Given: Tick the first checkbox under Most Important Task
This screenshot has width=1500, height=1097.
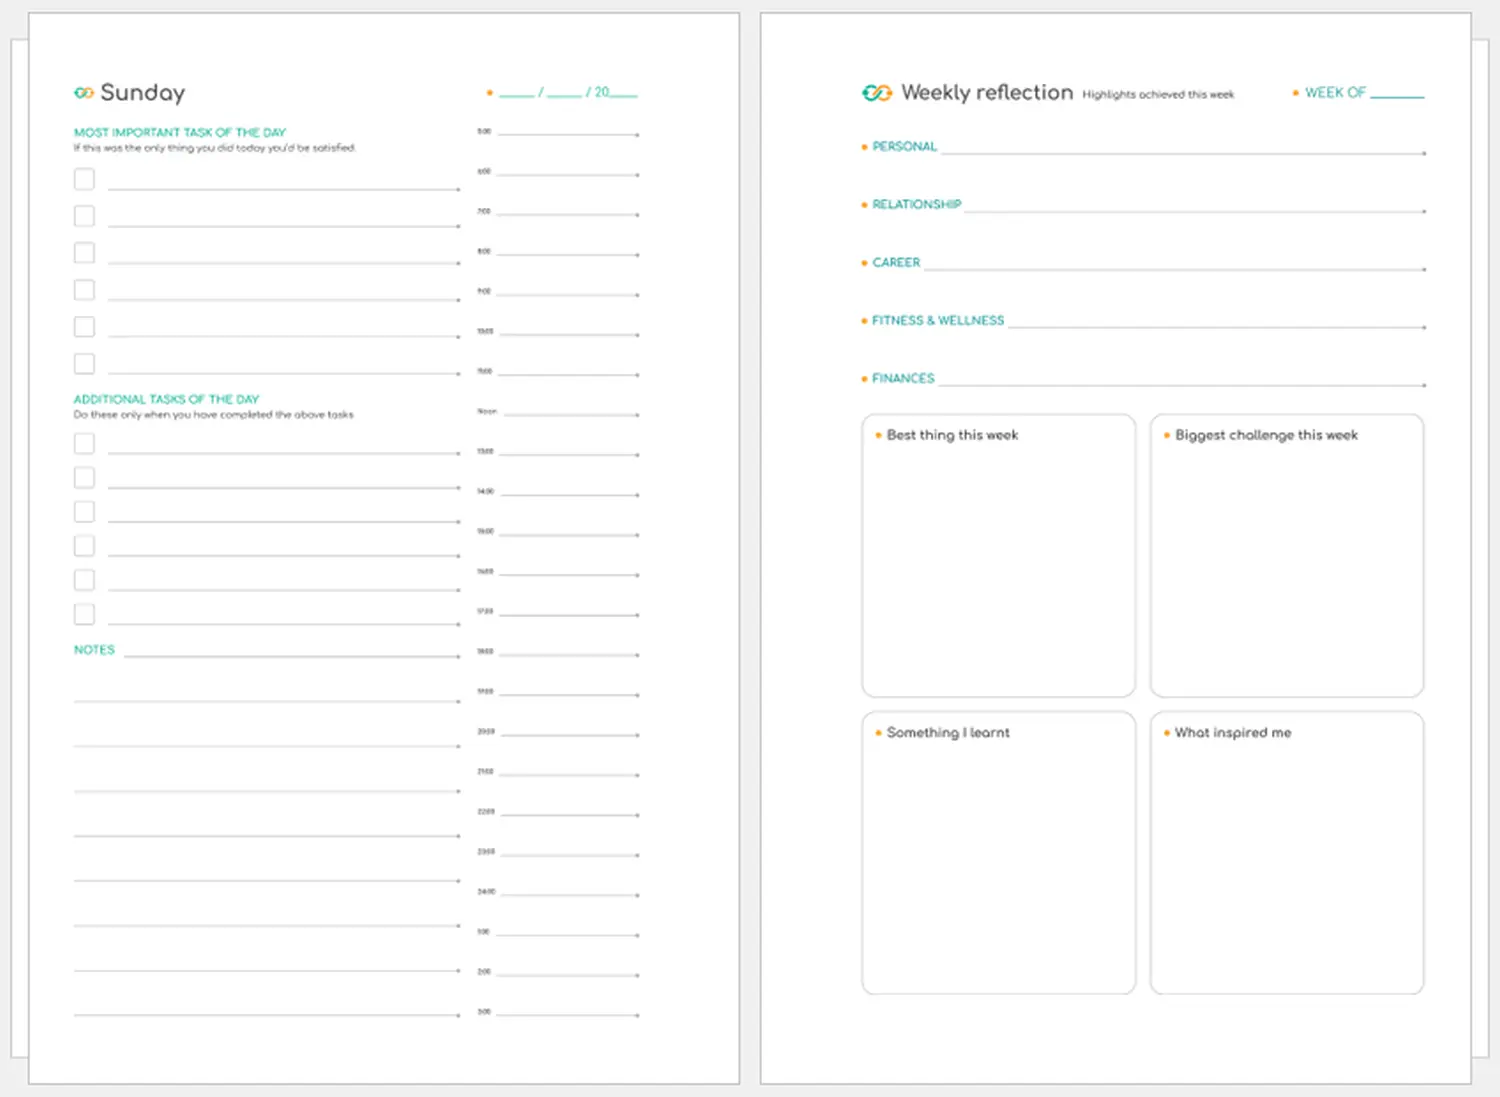Looking at the screenshot, I should pyautogui.click(x=84, y=179).
